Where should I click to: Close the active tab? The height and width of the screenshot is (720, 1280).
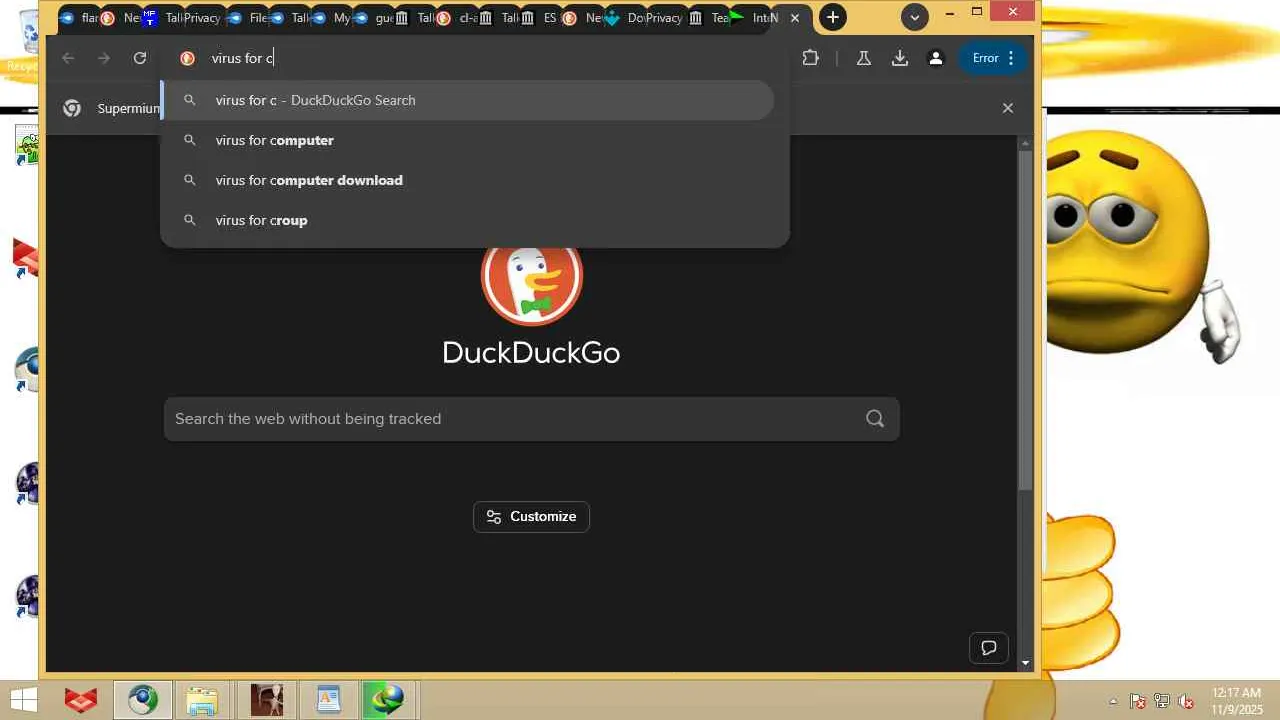pos(795,18)
